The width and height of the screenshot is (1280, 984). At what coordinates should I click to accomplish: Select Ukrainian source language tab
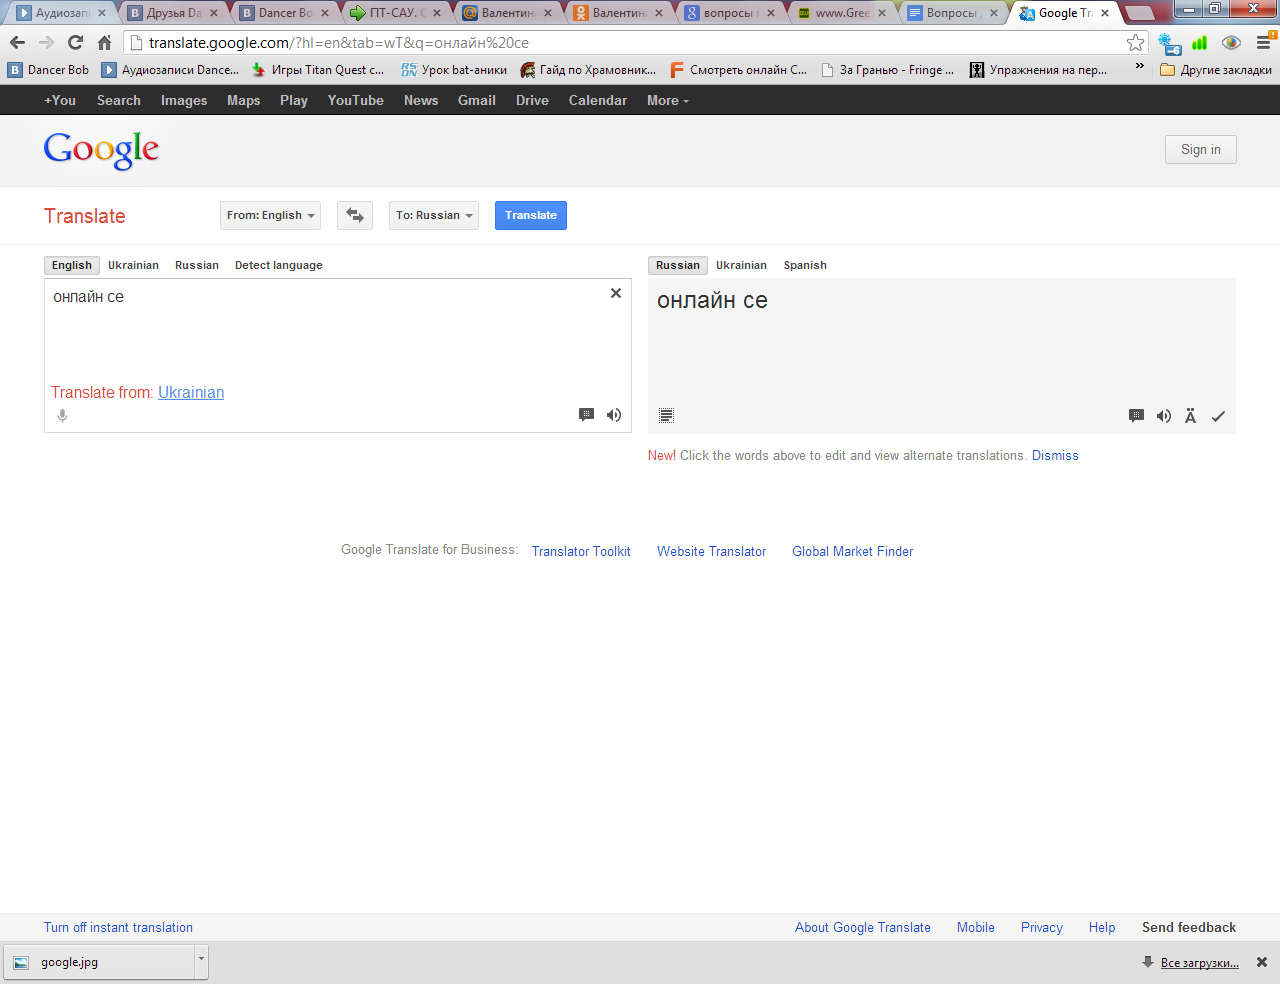click(x=133, y=265)
